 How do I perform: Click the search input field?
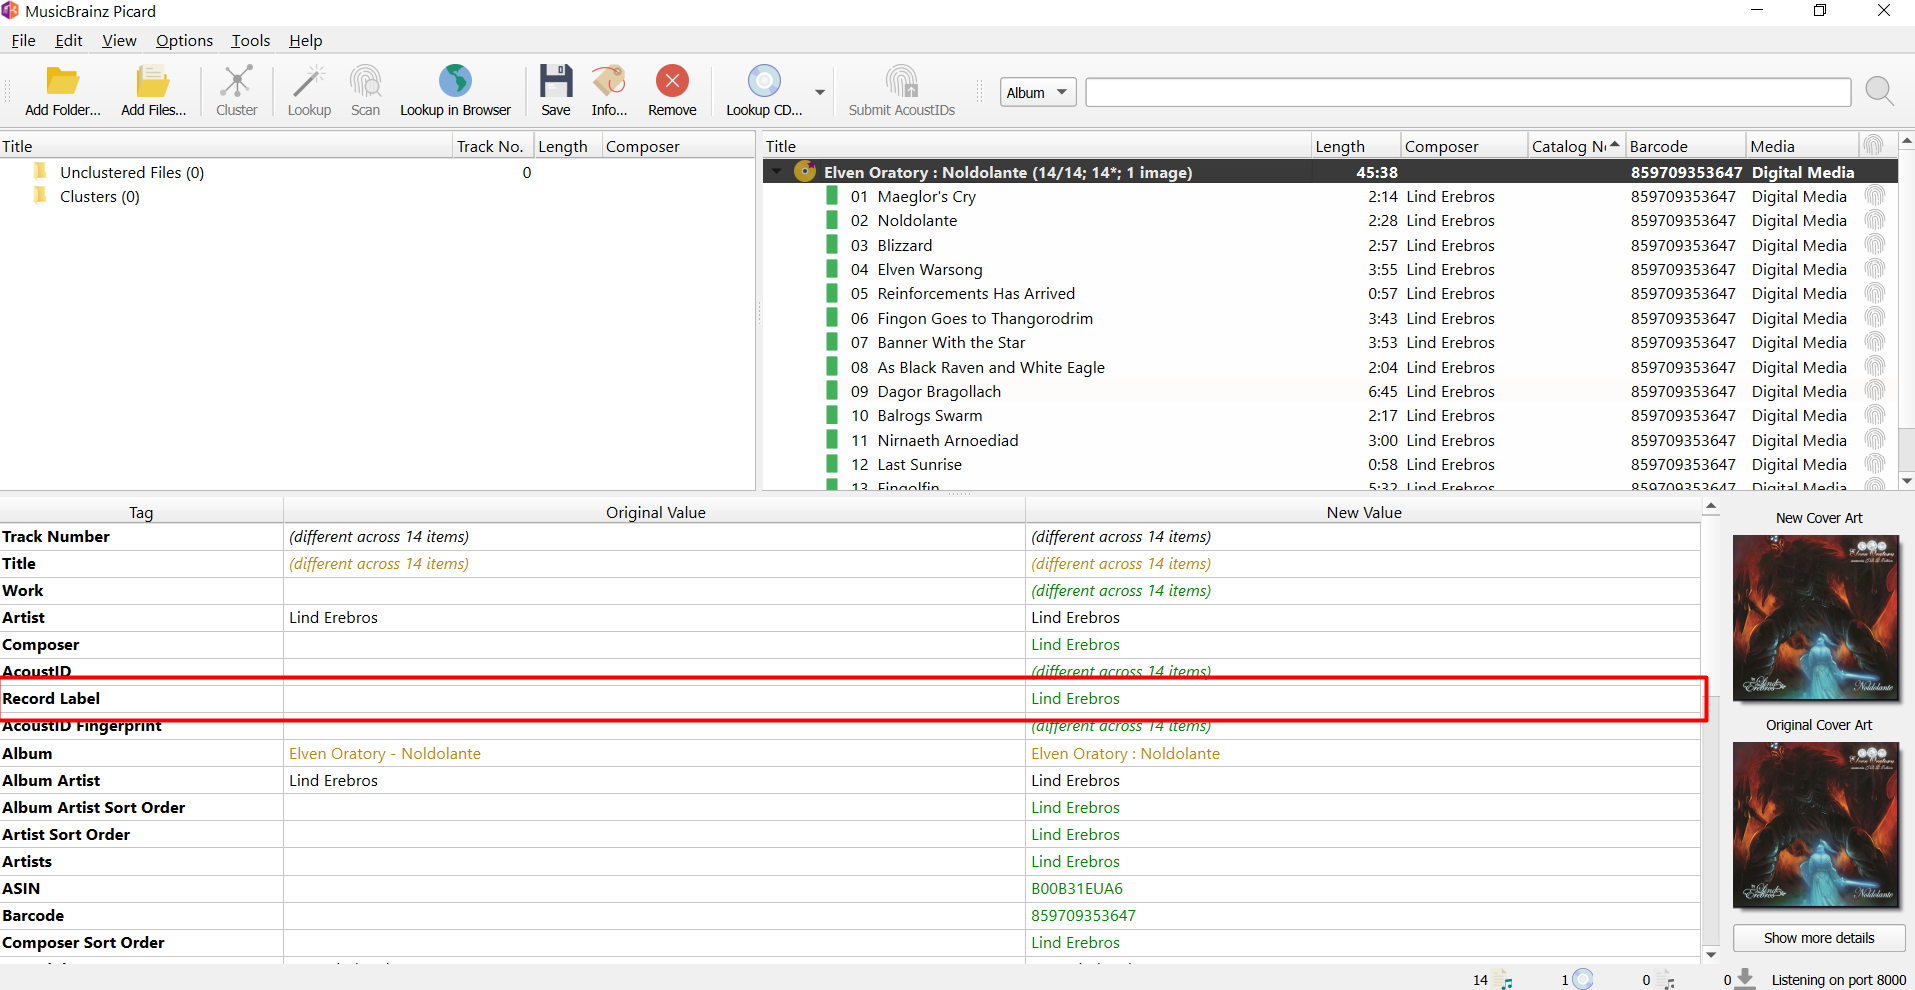coord(1468,92)
